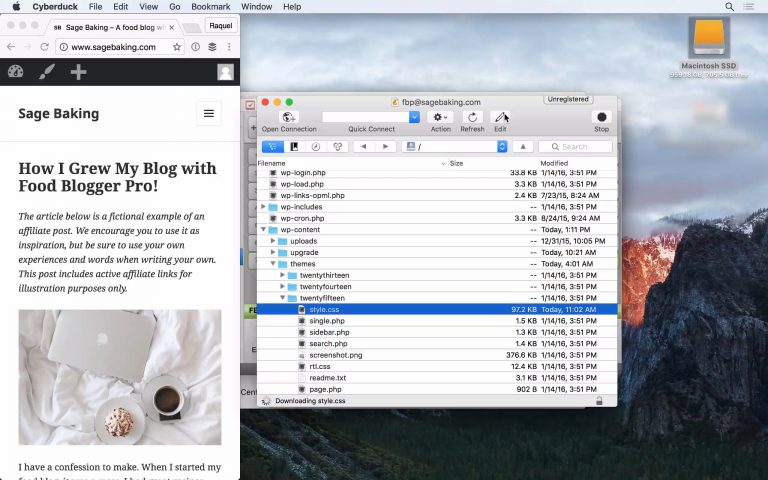Expand the twentyfourteen folder triangle
This screenshot has width=768, height=480.
[283, 287]
